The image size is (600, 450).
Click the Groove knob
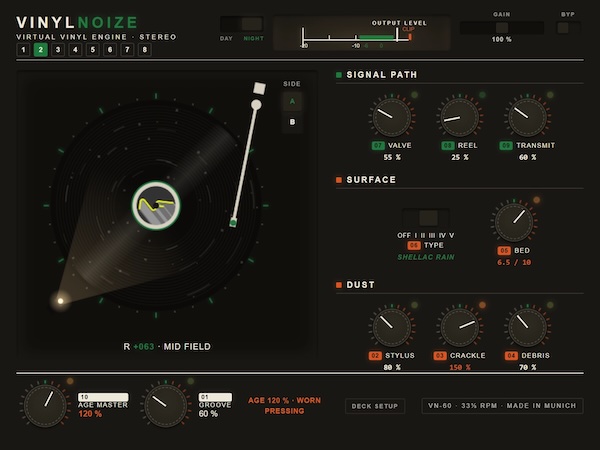point(166,406)
